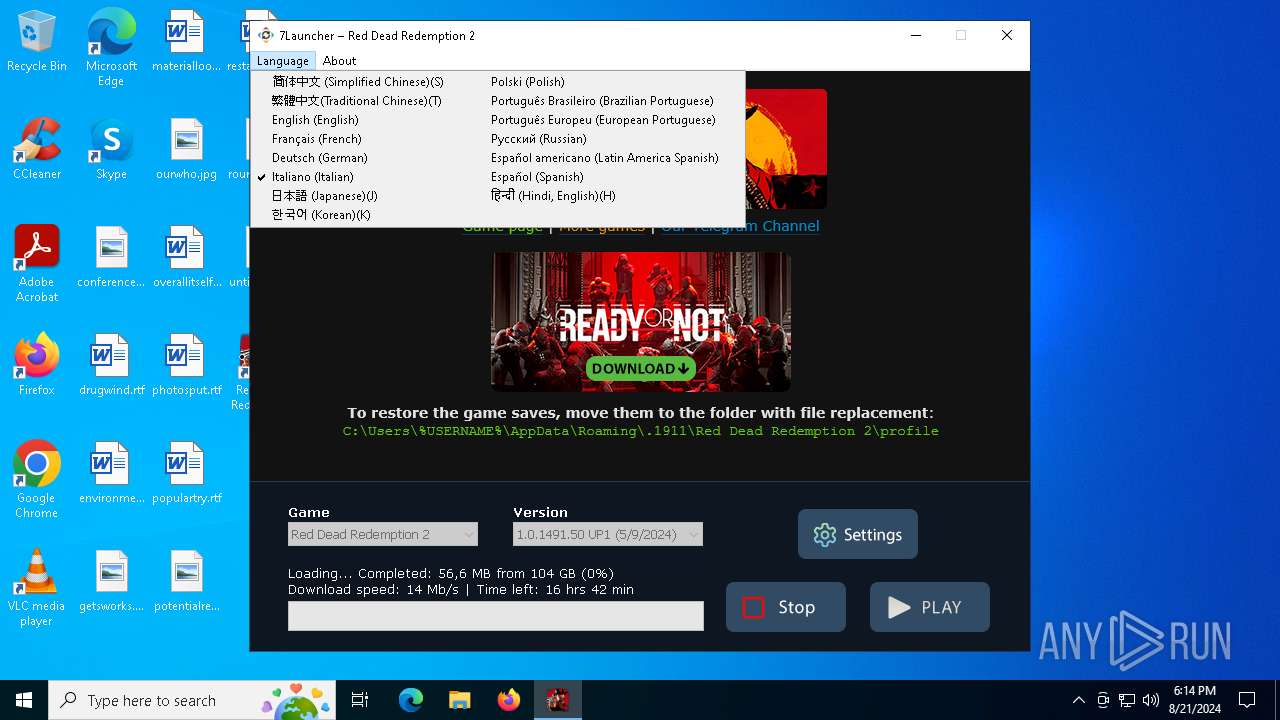Viewport: 1280px width, 720px height.
Task: Select environme document on desktop
Action: 111,473
